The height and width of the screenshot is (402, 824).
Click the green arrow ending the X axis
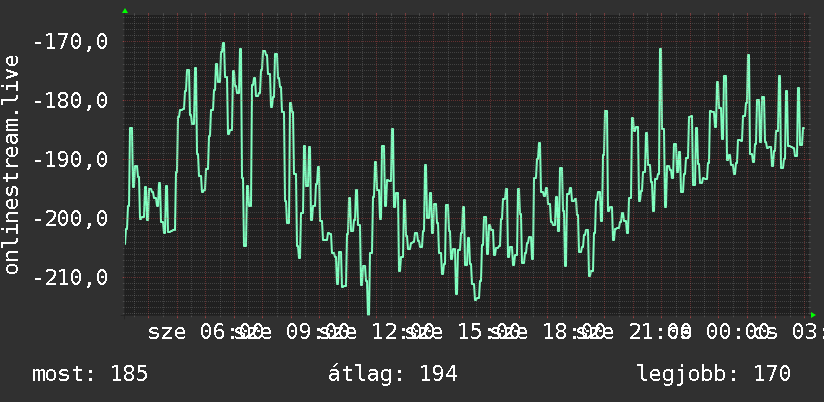click(813, 315)
